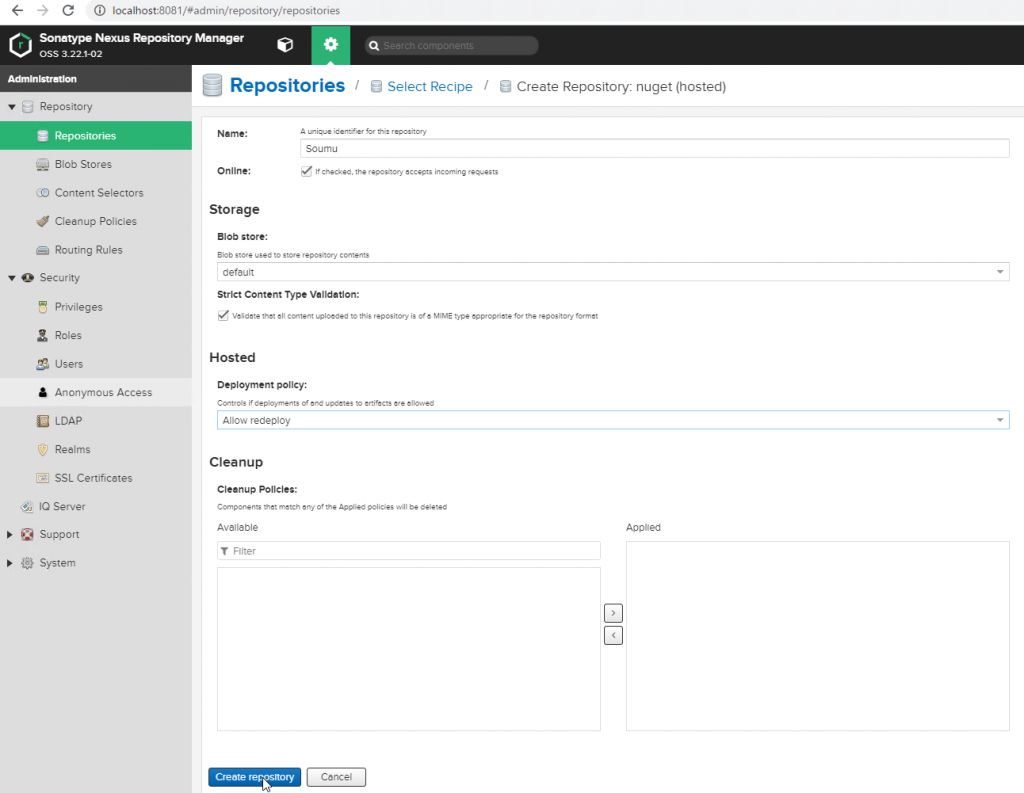Click the Repositories database icon in the breadcrumb
The image size is (1024, 793).
212,85
